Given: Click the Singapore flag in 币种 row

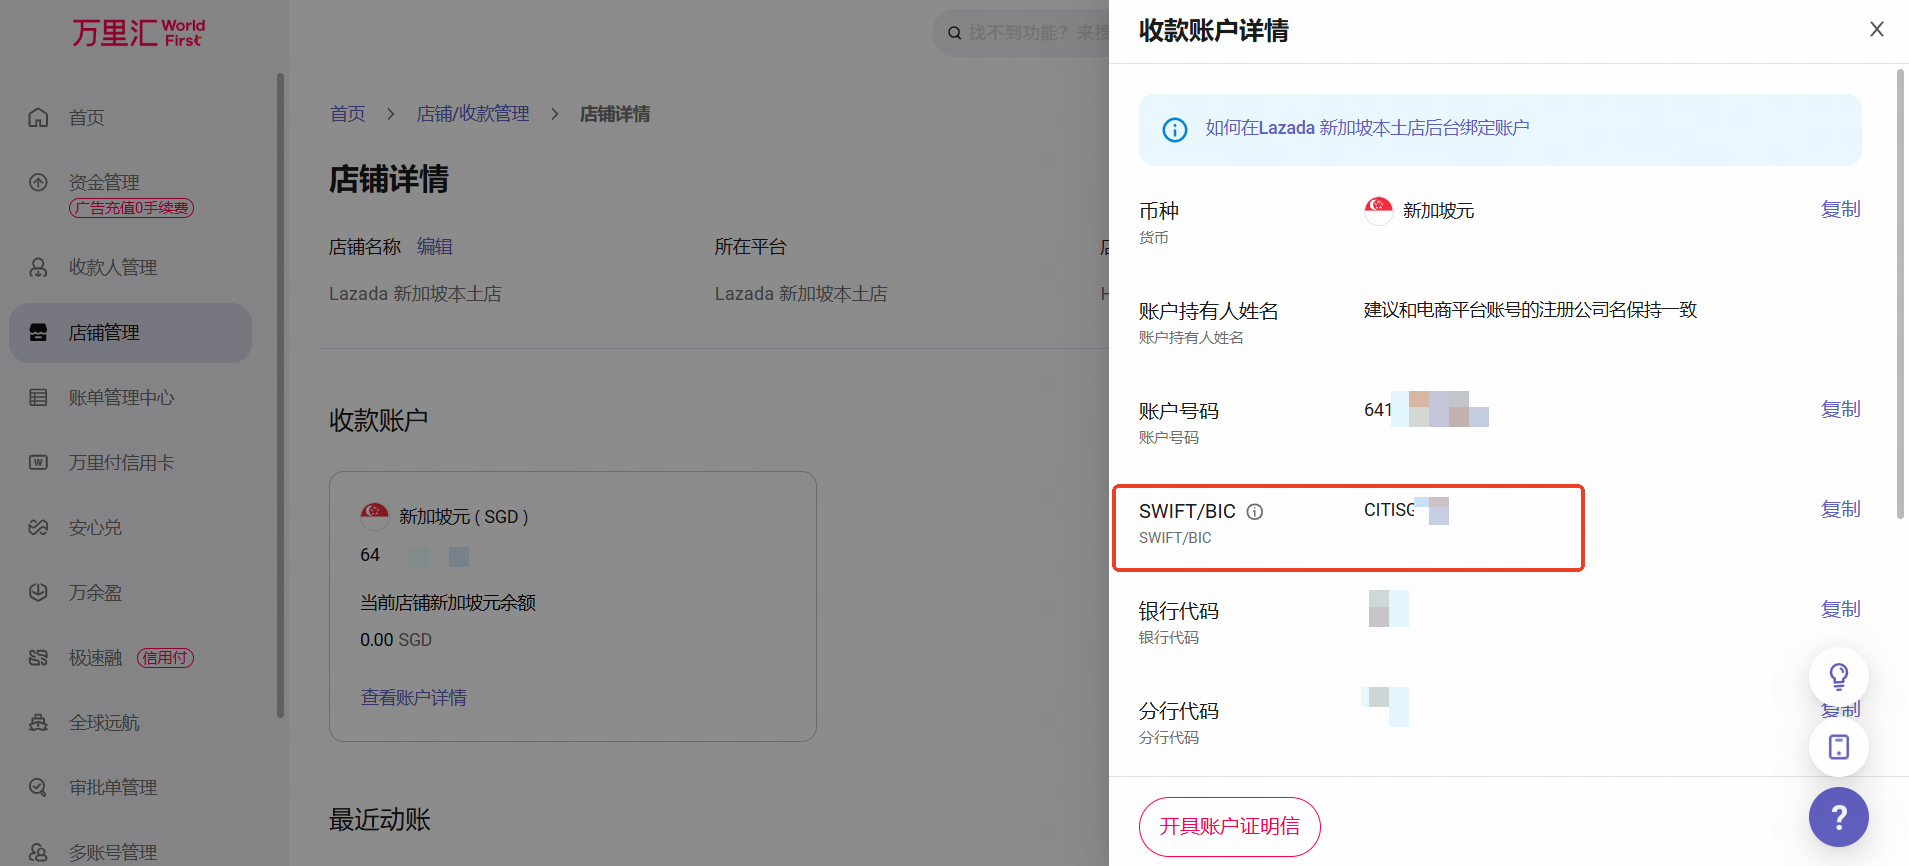Looking at the screenshot, I should tap(1379, 210).
